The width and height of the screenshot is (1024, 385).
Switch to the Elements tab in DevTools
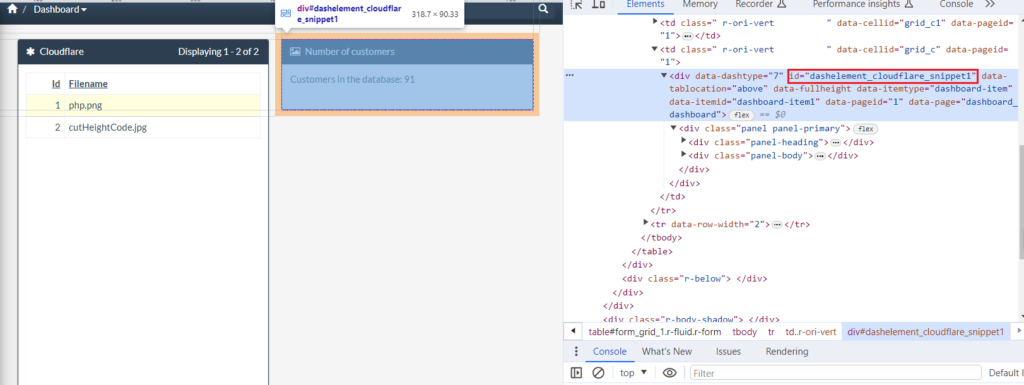click(645, 5)
